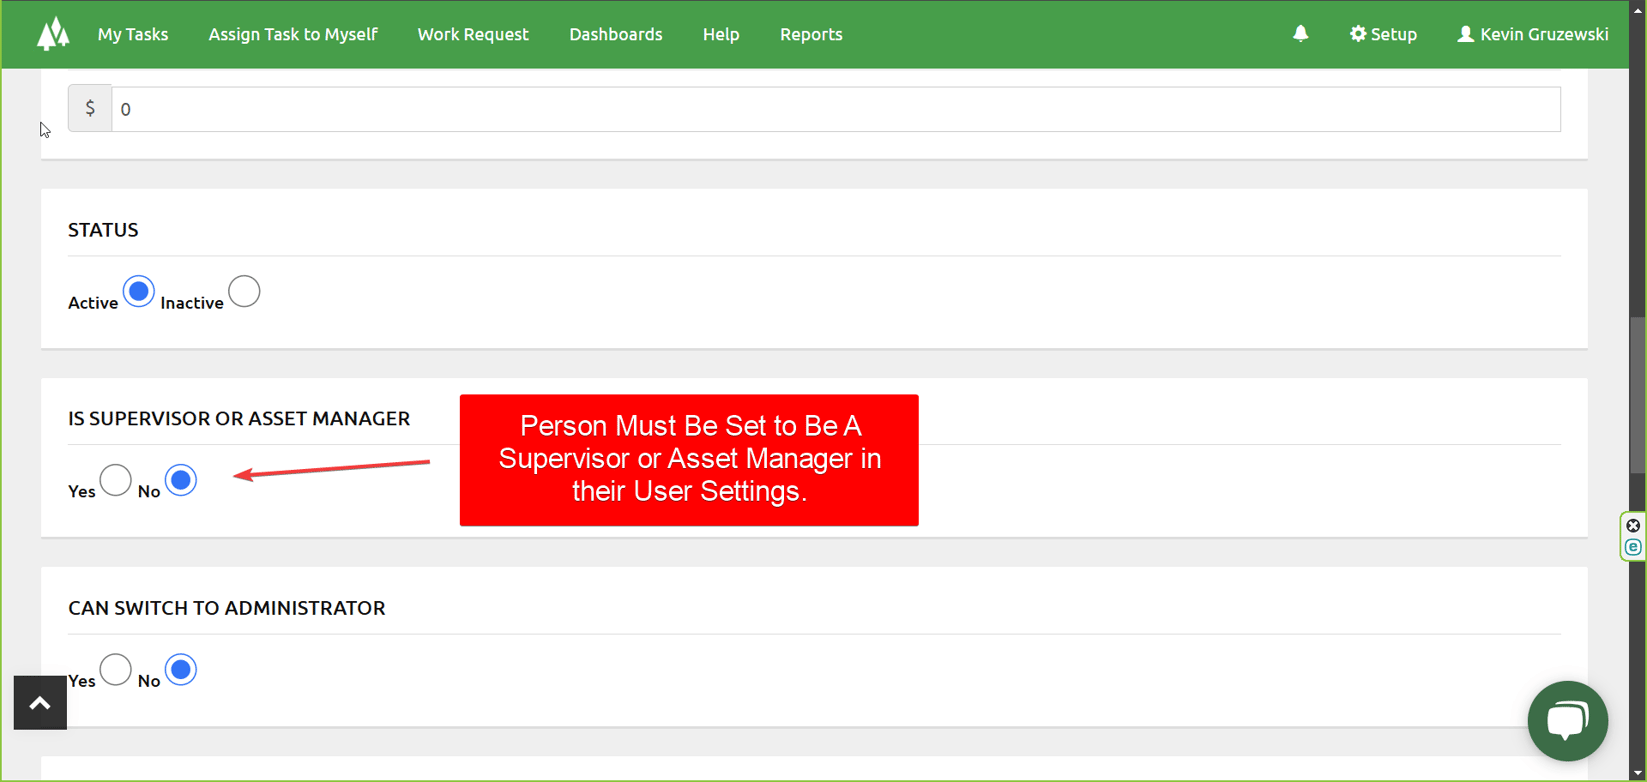1647x782 pixels.
Task: Click the green tree logo icon
Action: [53, 34]
